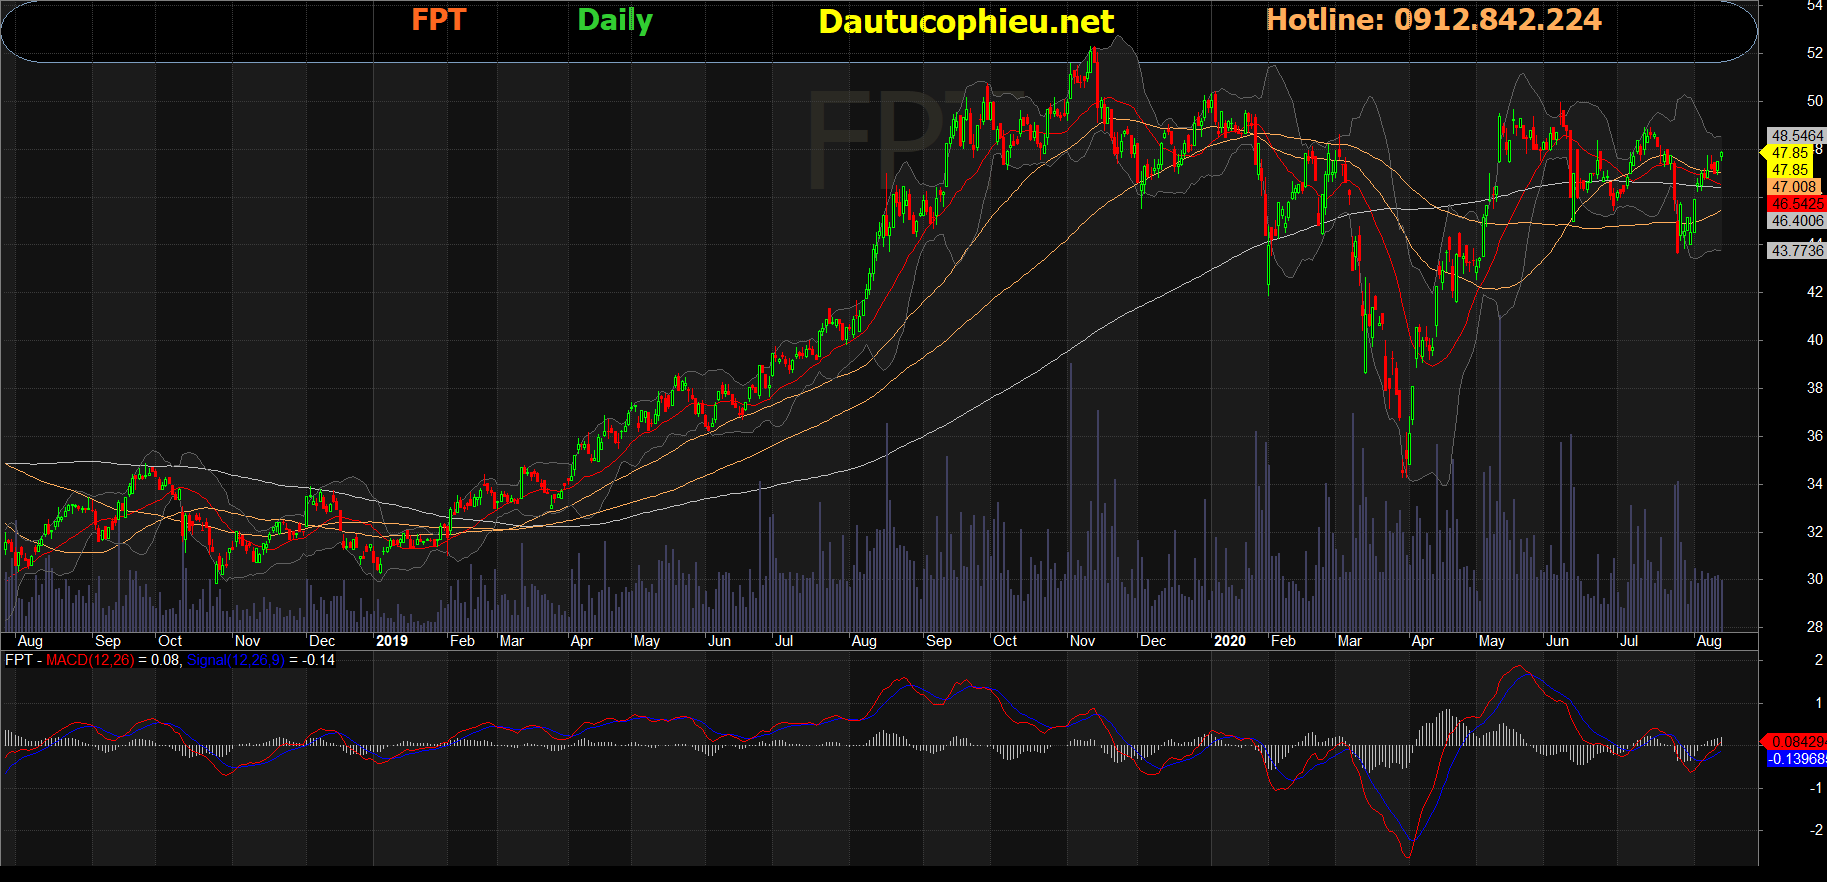Select the 48.5464 price tag
This screenshot has height=882, width=1827.
pyautogui.click(x=1796, y=136)
